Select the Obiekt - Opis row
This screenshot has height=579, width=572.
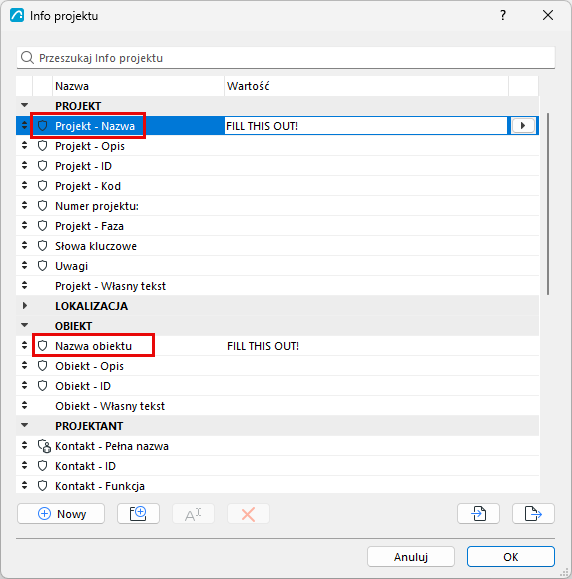coord(277,366)
